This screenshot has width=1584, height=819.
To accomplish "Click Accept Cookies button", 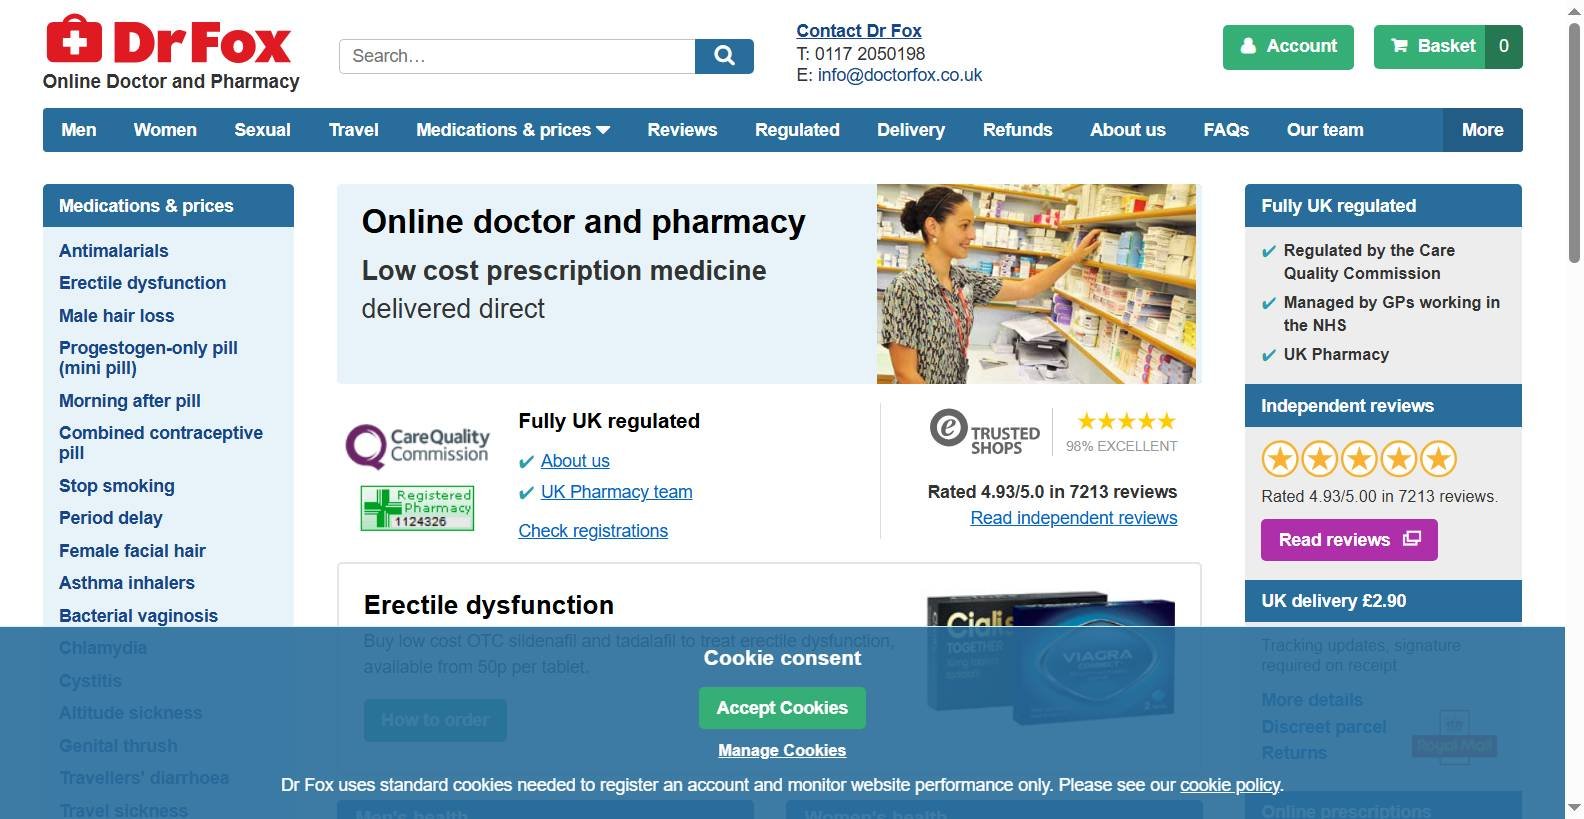I will [782, 708].
